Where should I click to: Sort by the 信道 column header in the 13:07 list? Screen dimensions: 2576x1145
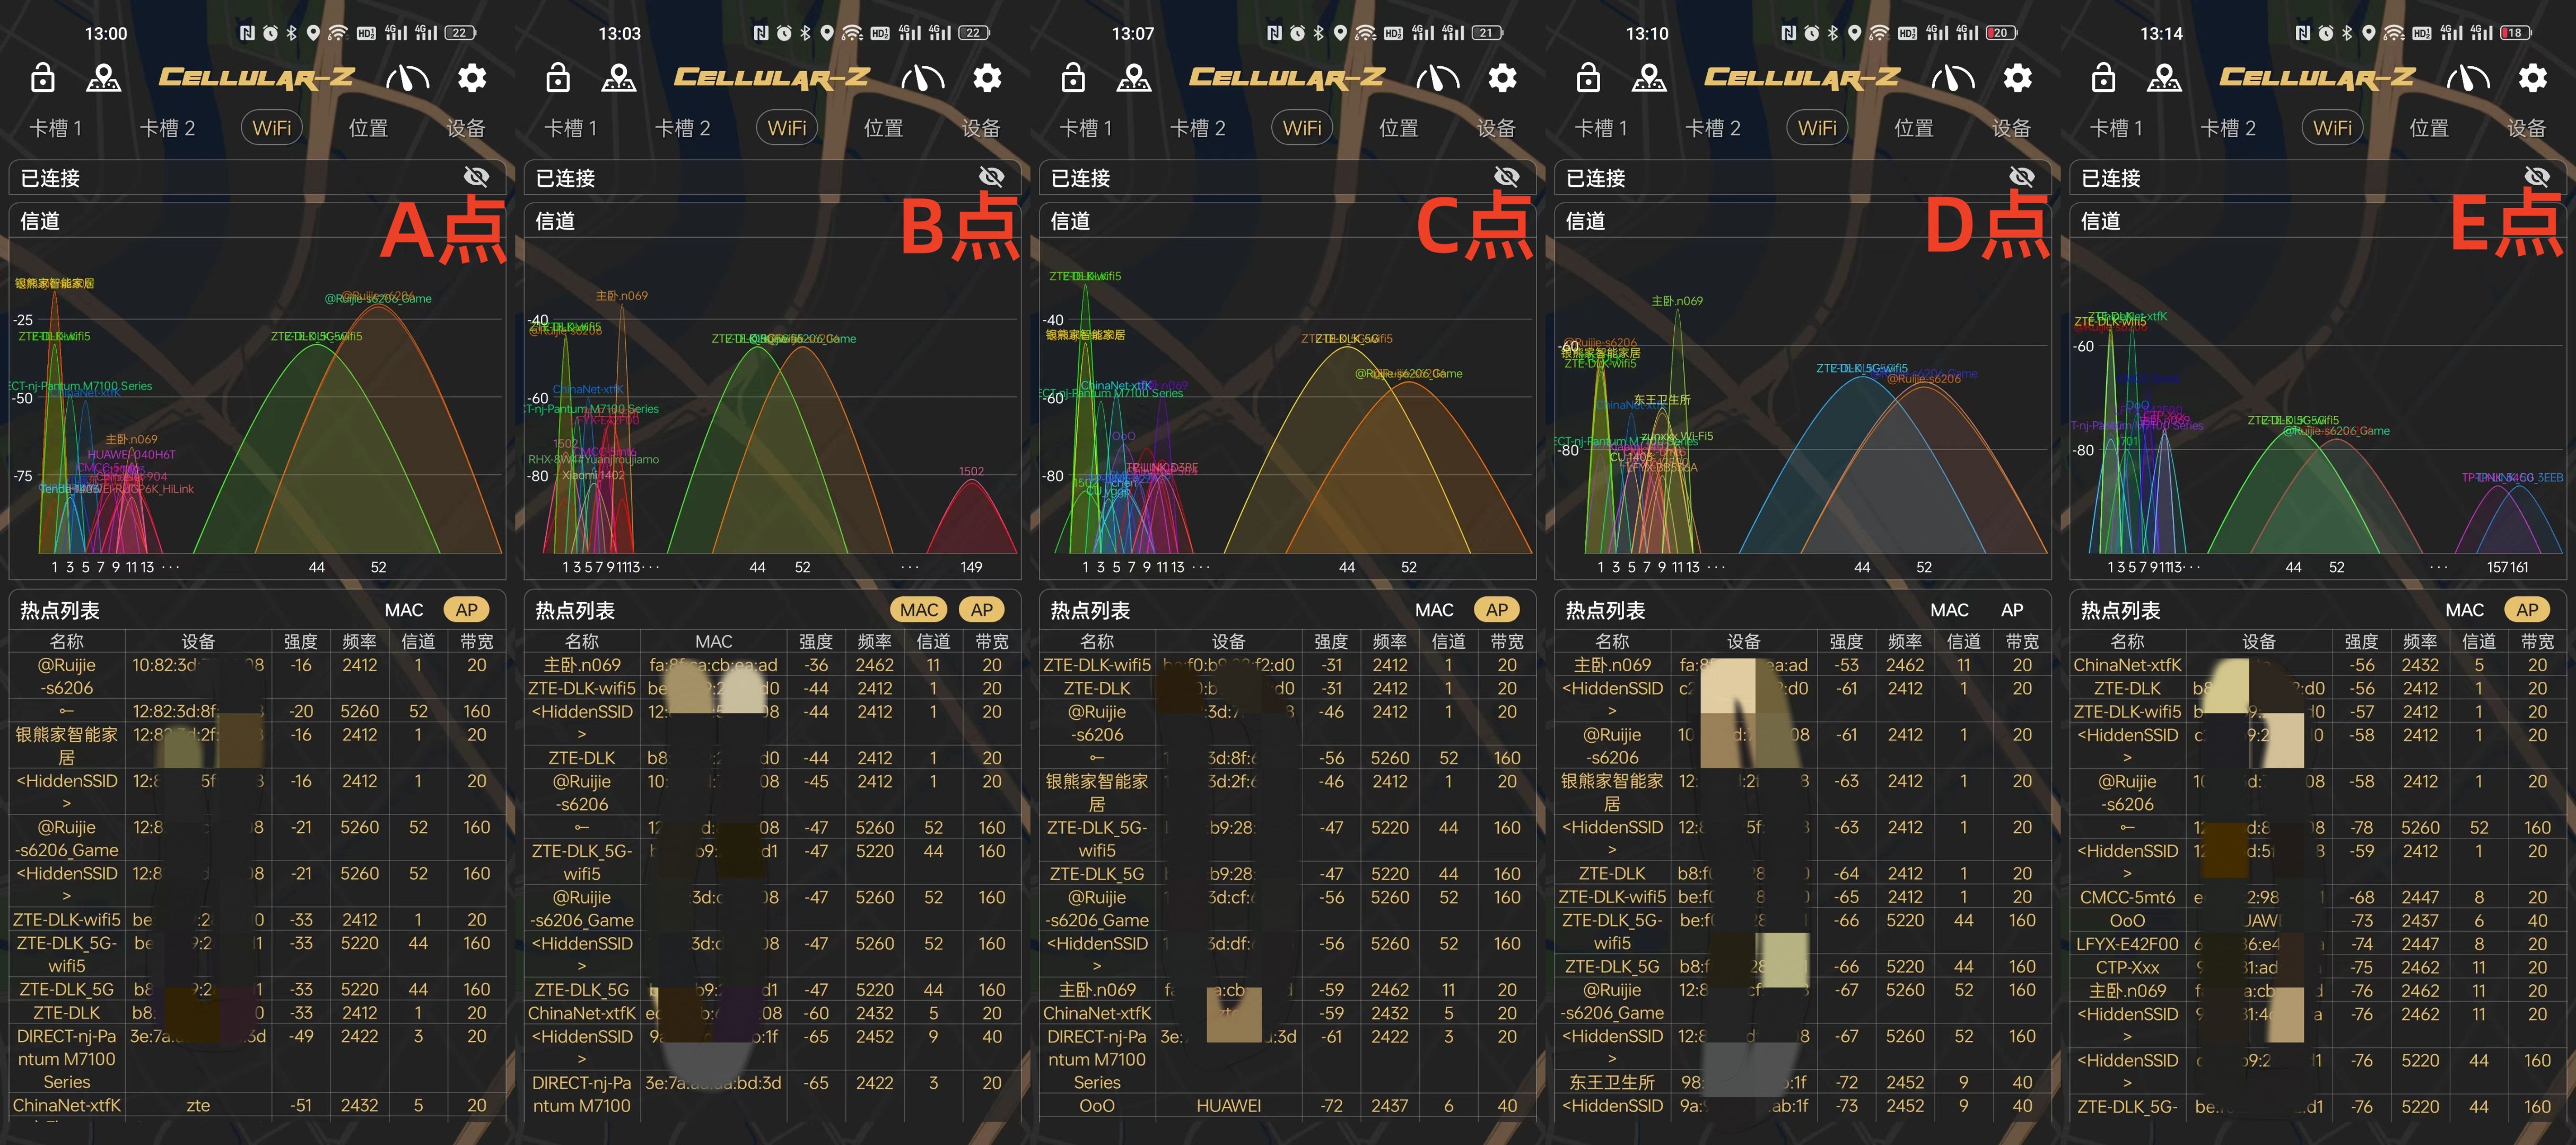tap(1448, 641)
